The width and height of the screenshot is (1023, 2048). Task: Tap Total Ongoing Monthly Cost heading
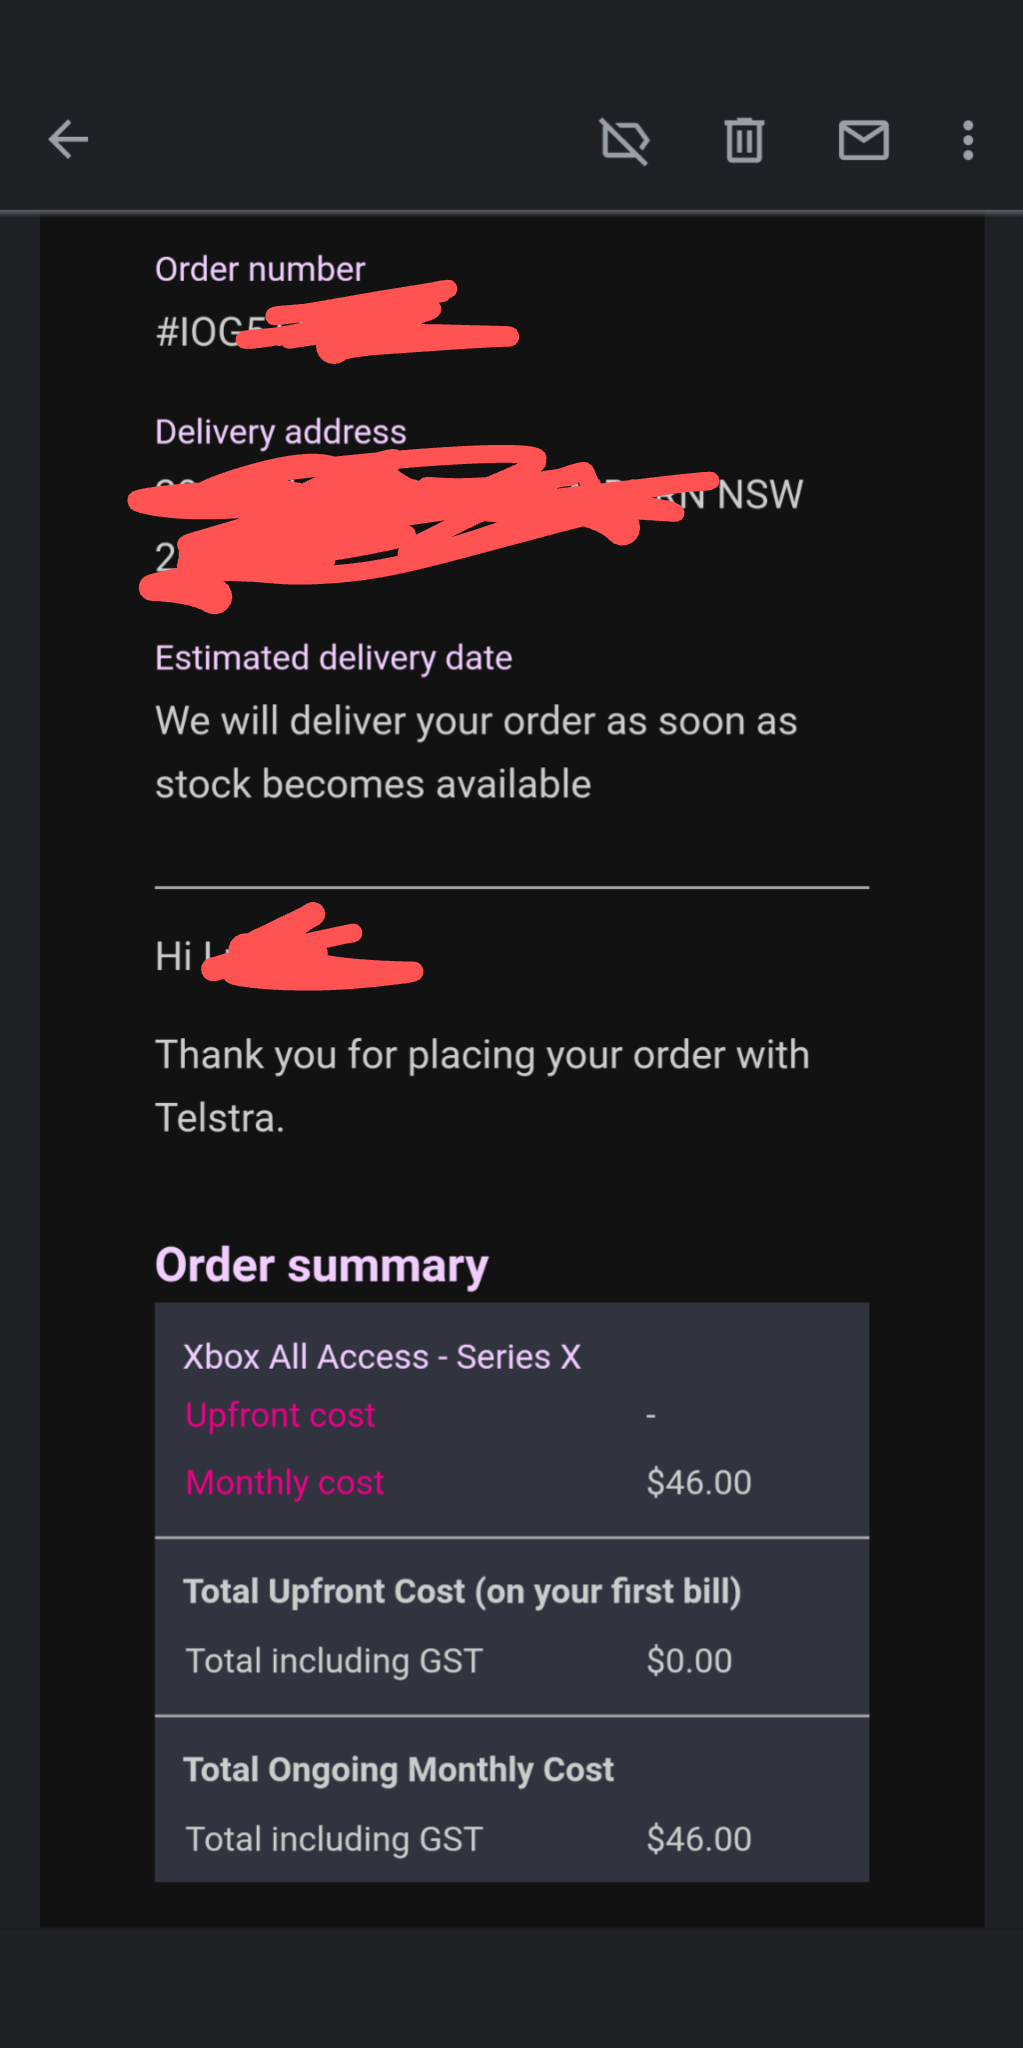pyautogui.click(x=398, y=1769)
